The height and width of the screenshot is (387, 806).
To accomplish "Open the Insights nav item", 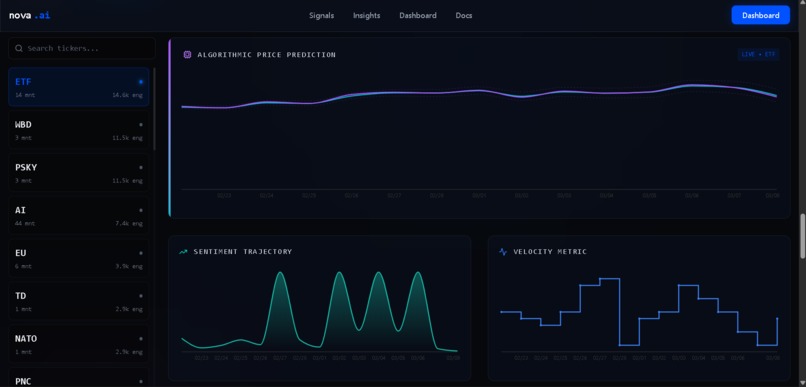I will click(367, 15).
